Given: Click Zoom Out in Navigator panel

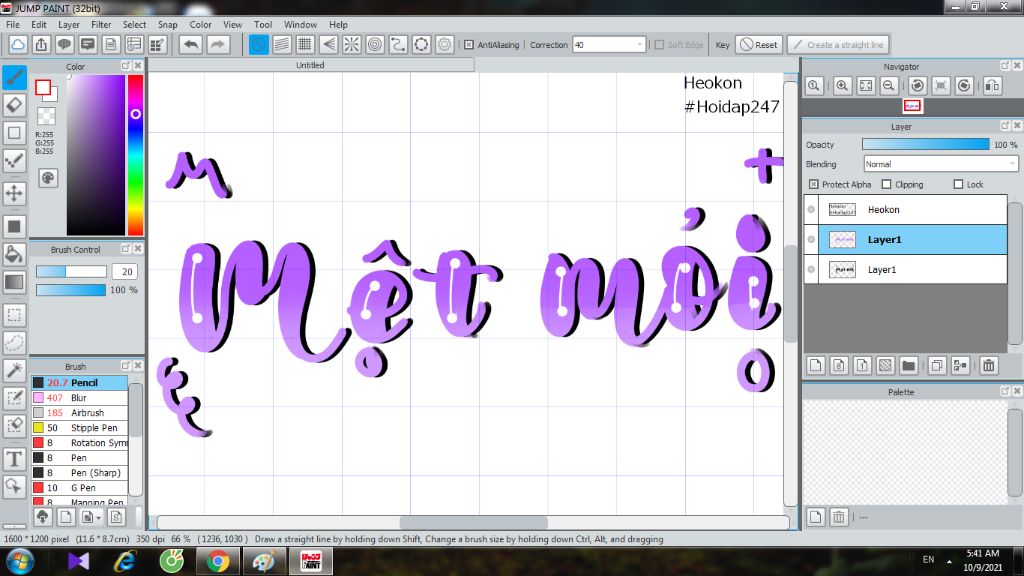Looking at the screenshot, I should [x=889, y=86].
